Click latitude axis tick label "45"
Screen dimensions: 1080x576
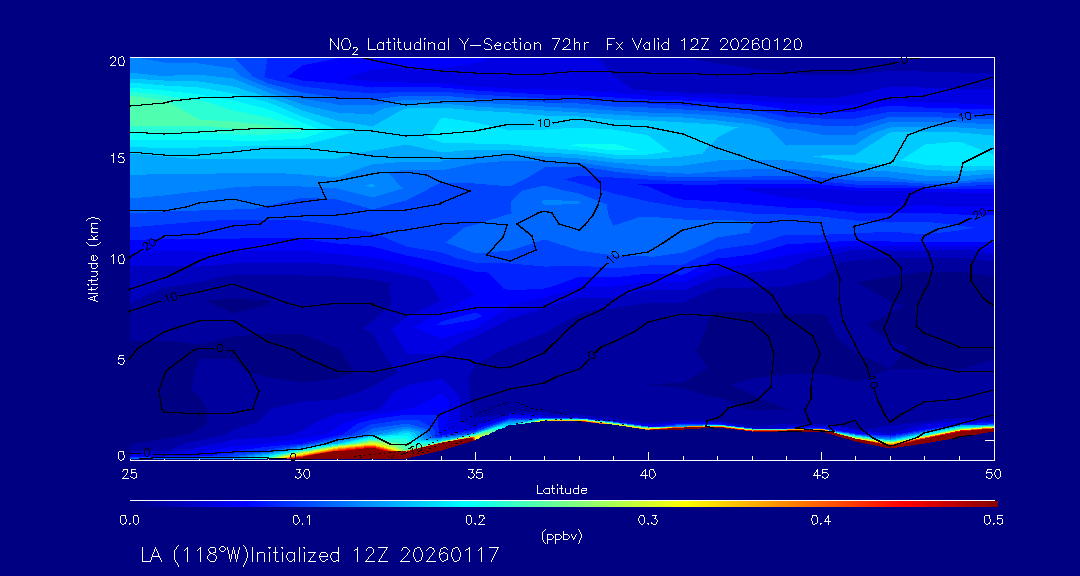tap(821, 474)
